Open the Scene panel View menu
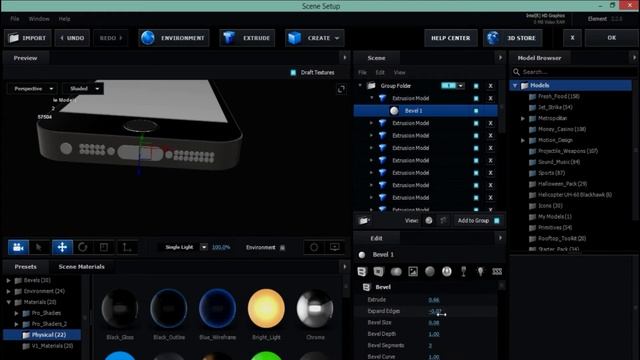The image size is (640, 360). pos(400,72)
